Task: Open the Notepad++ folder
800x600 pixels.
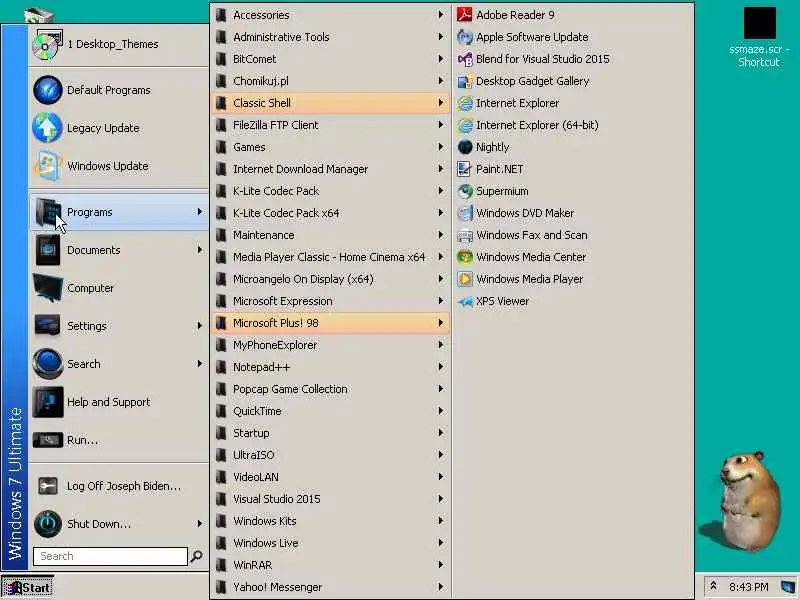Action: pos(330,367)
